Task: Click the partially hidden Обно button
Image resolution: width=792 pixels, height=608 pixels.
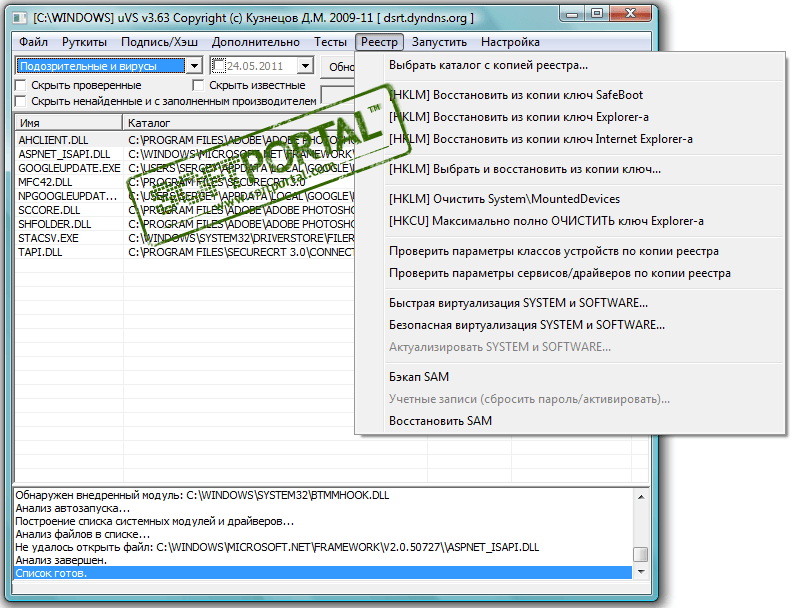Action: pyautogui.click(x=338, y=67)
